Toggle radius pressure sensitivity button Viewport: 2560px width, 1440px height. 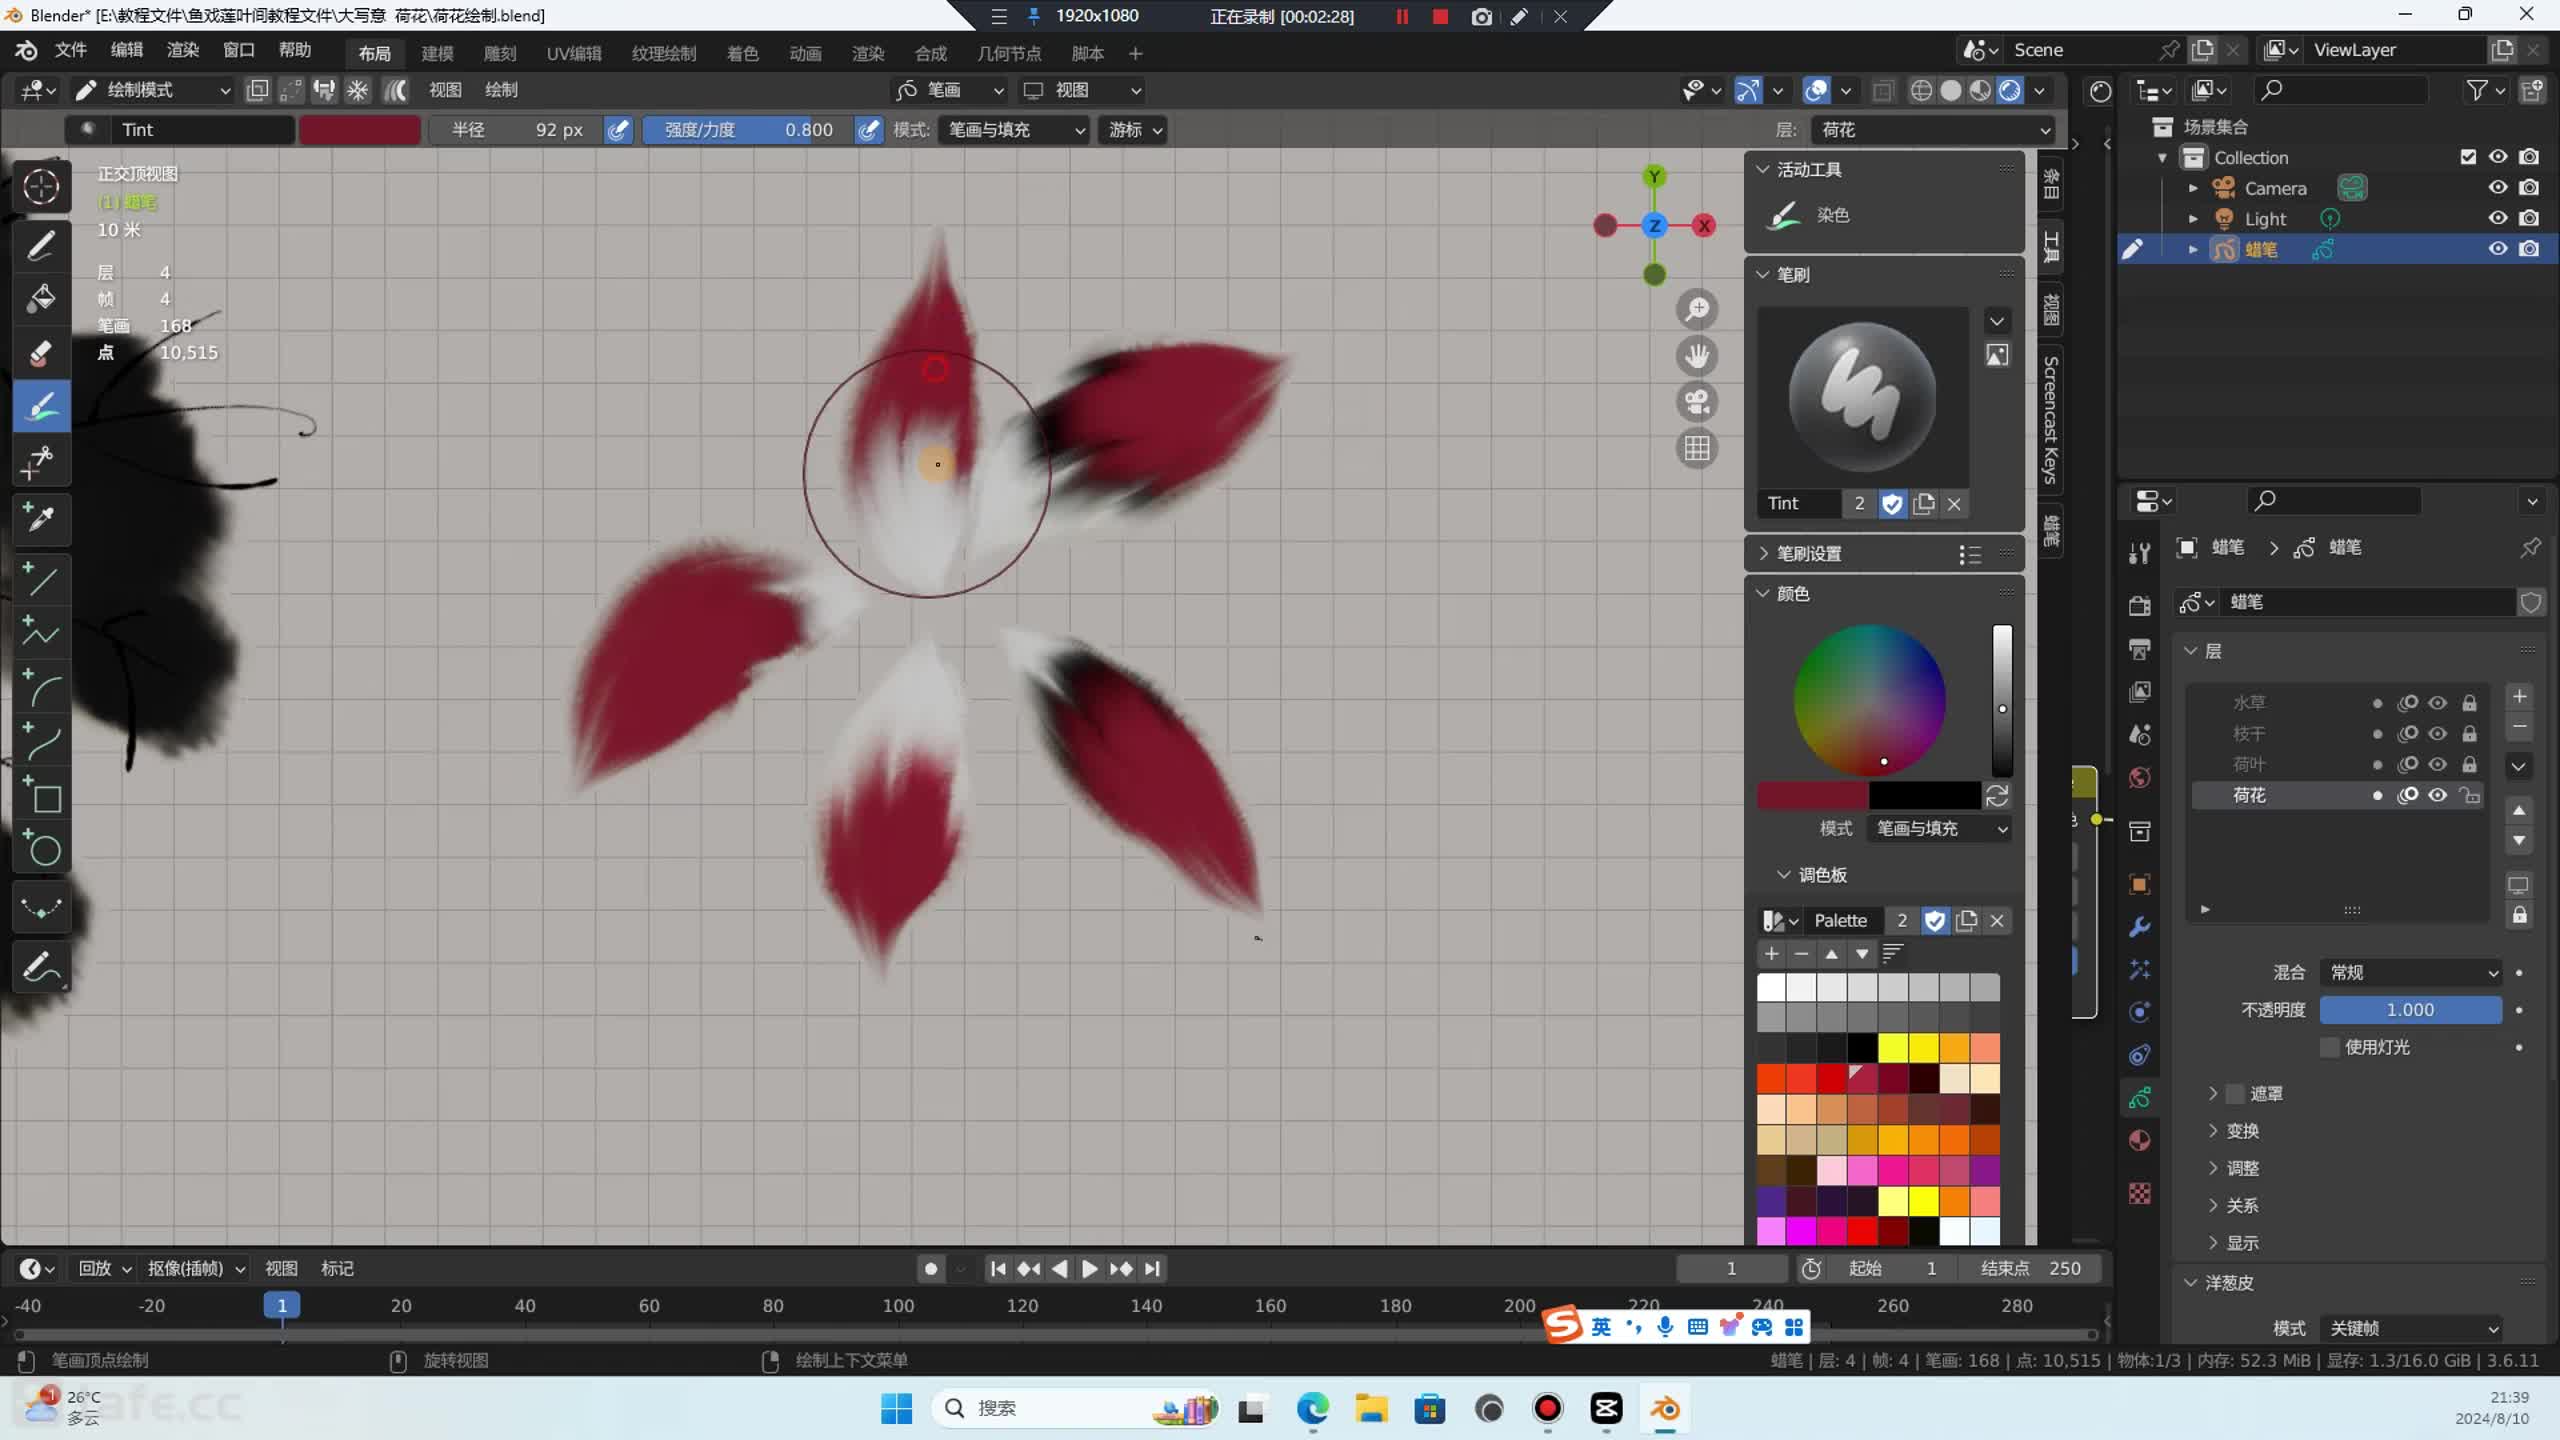619,130
